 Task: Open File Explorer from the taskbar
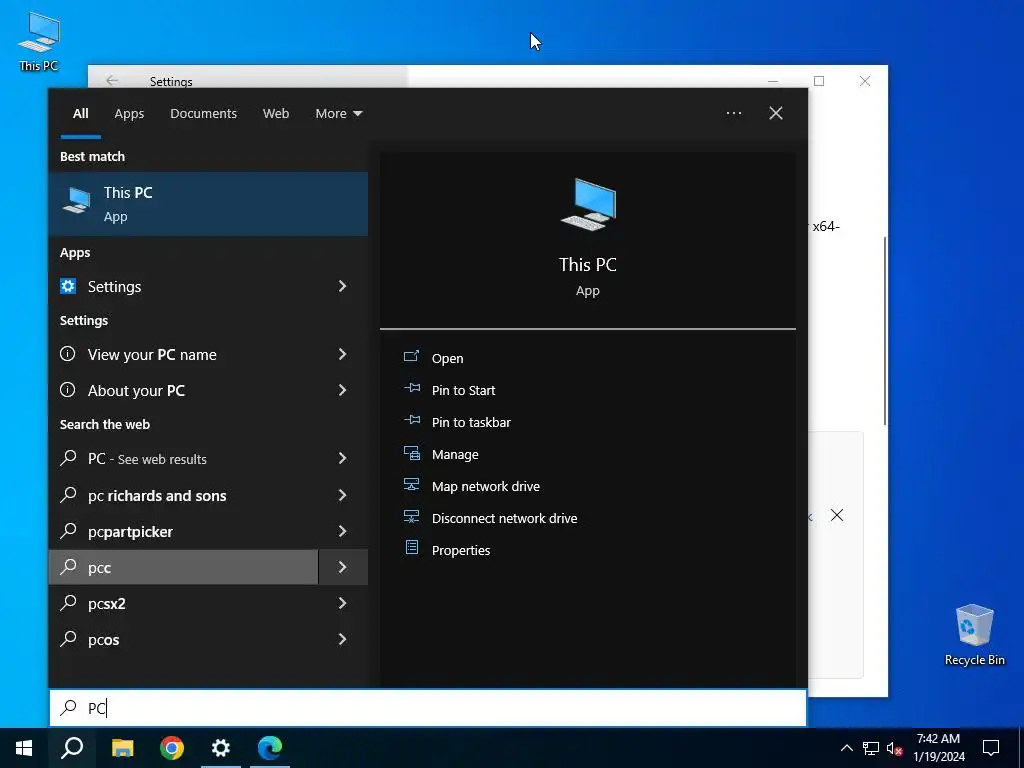122,748
